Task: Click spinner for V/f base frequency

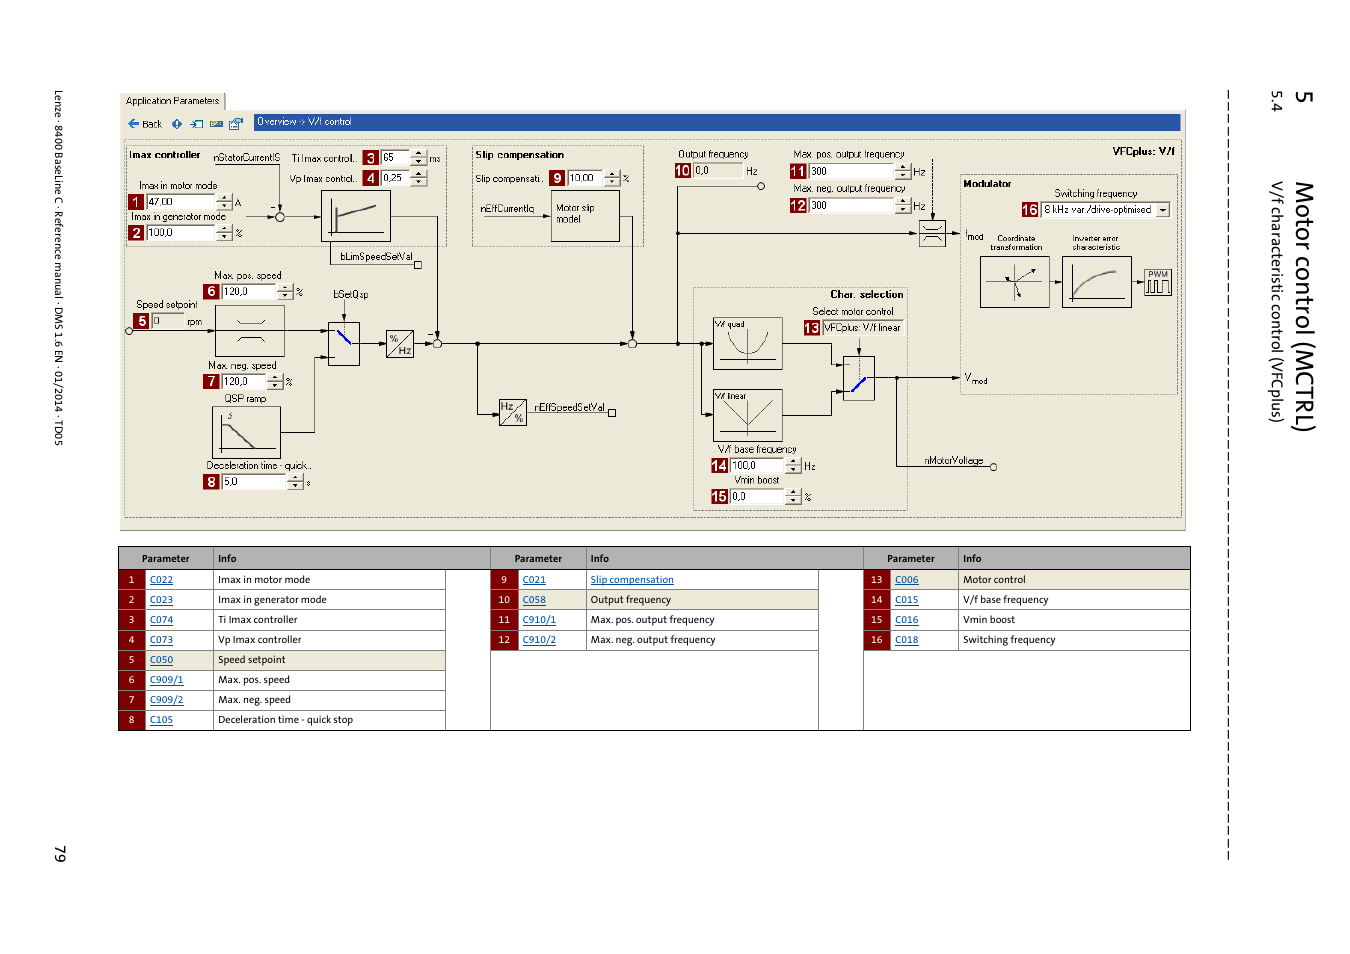Action: pyautogui.click(x=794, y=466)
